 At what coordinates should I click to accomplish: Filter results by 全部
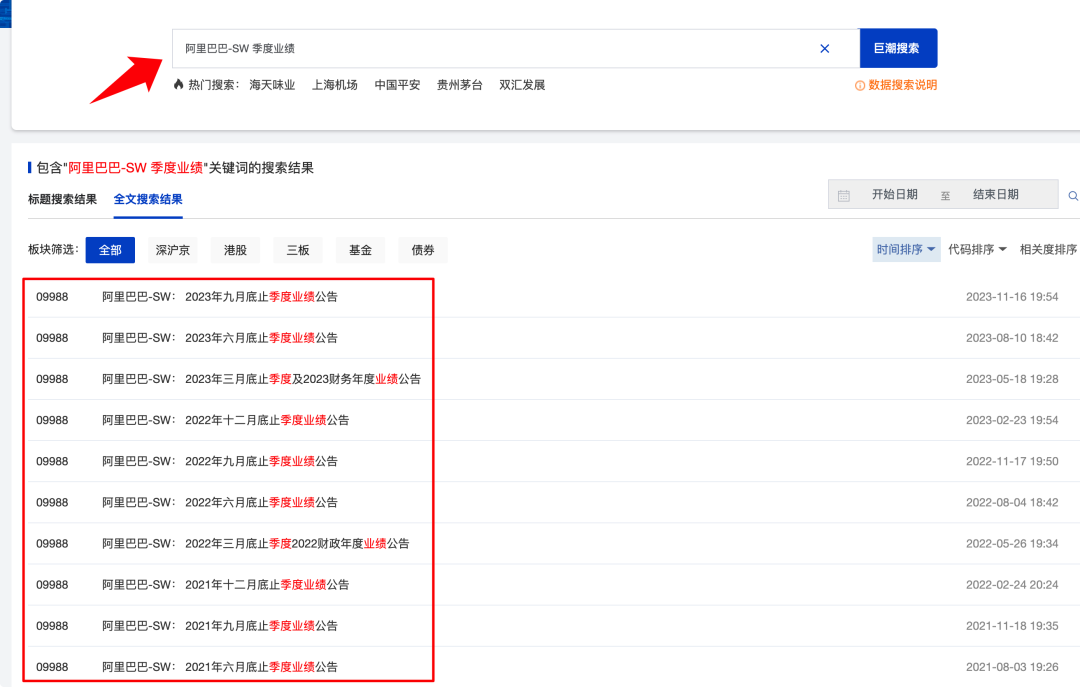110,250
